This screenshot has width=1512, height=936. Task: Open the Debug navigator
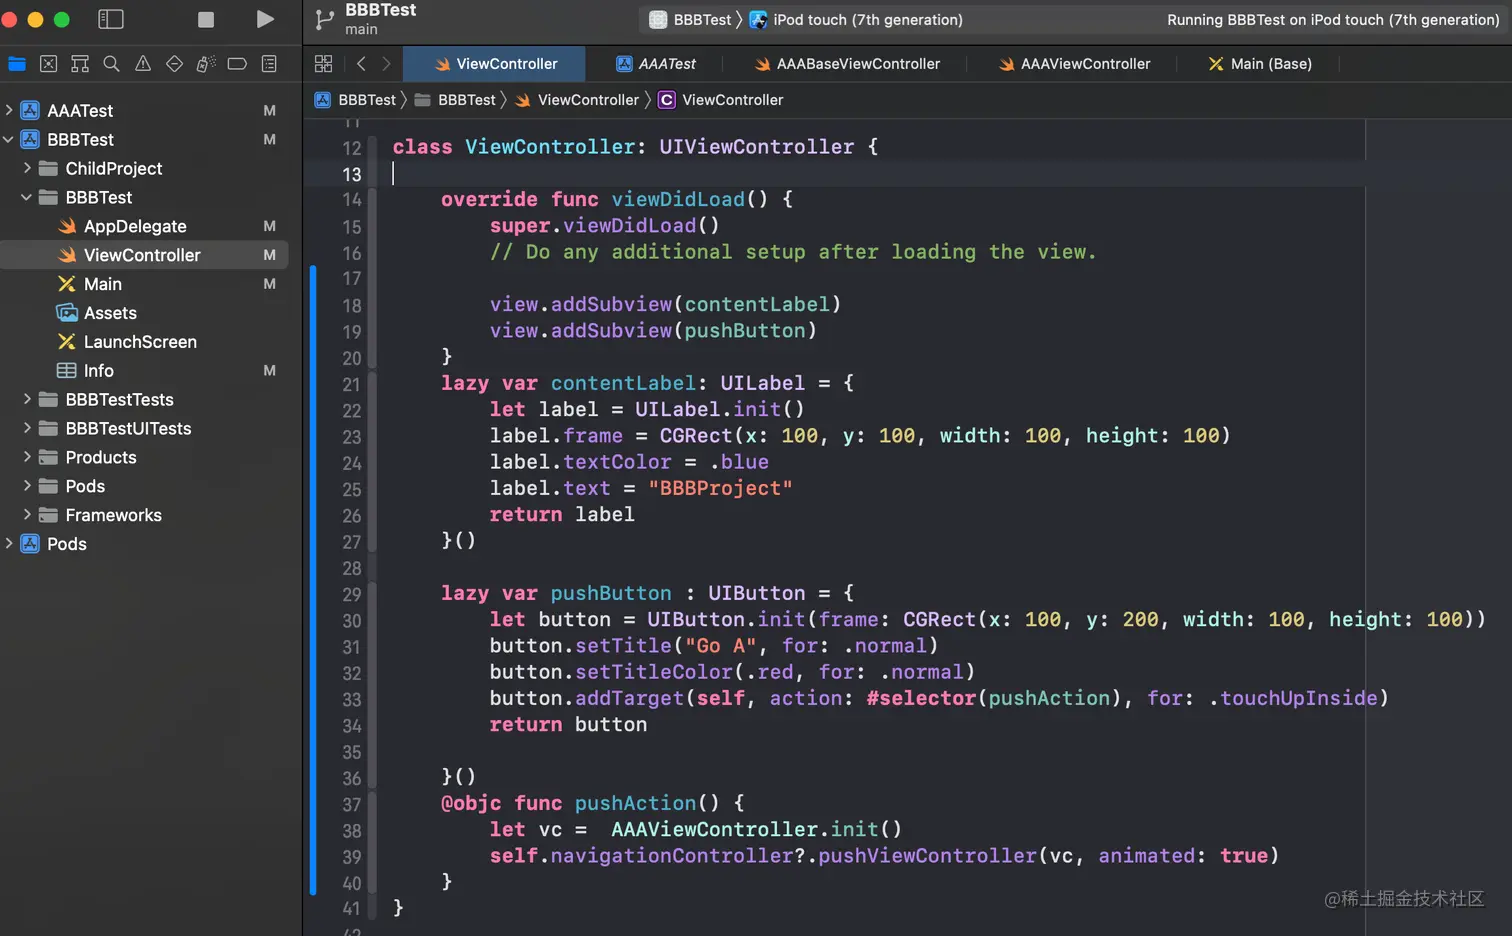206,64
